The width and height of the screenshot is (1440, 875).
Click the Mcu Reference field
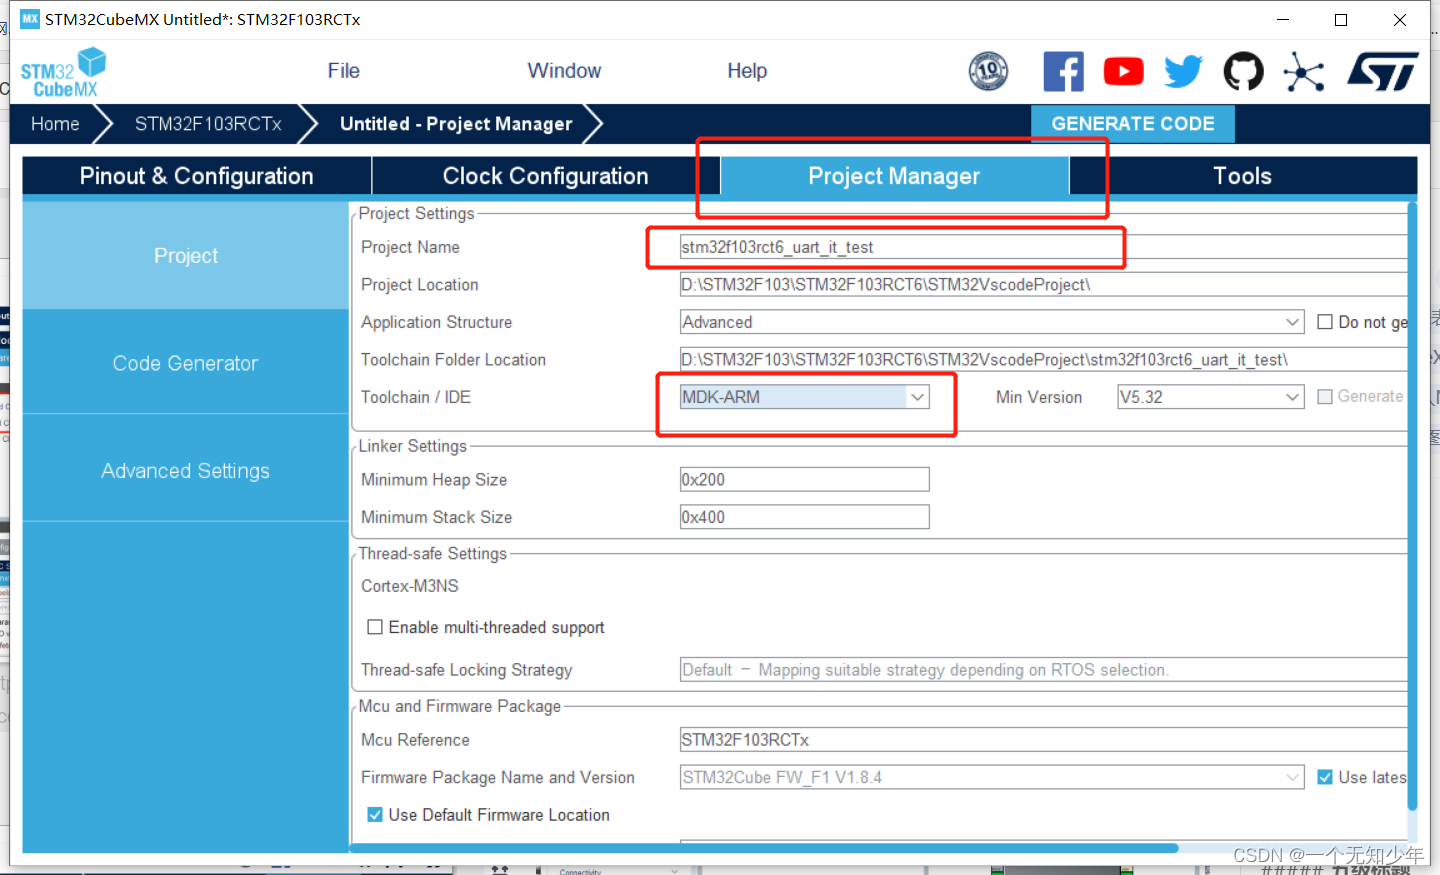1043,740
